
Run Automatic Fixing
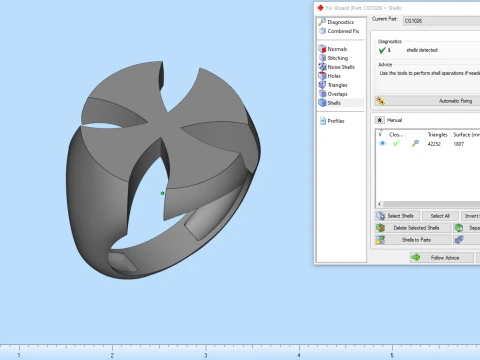(x=427, y=101)
